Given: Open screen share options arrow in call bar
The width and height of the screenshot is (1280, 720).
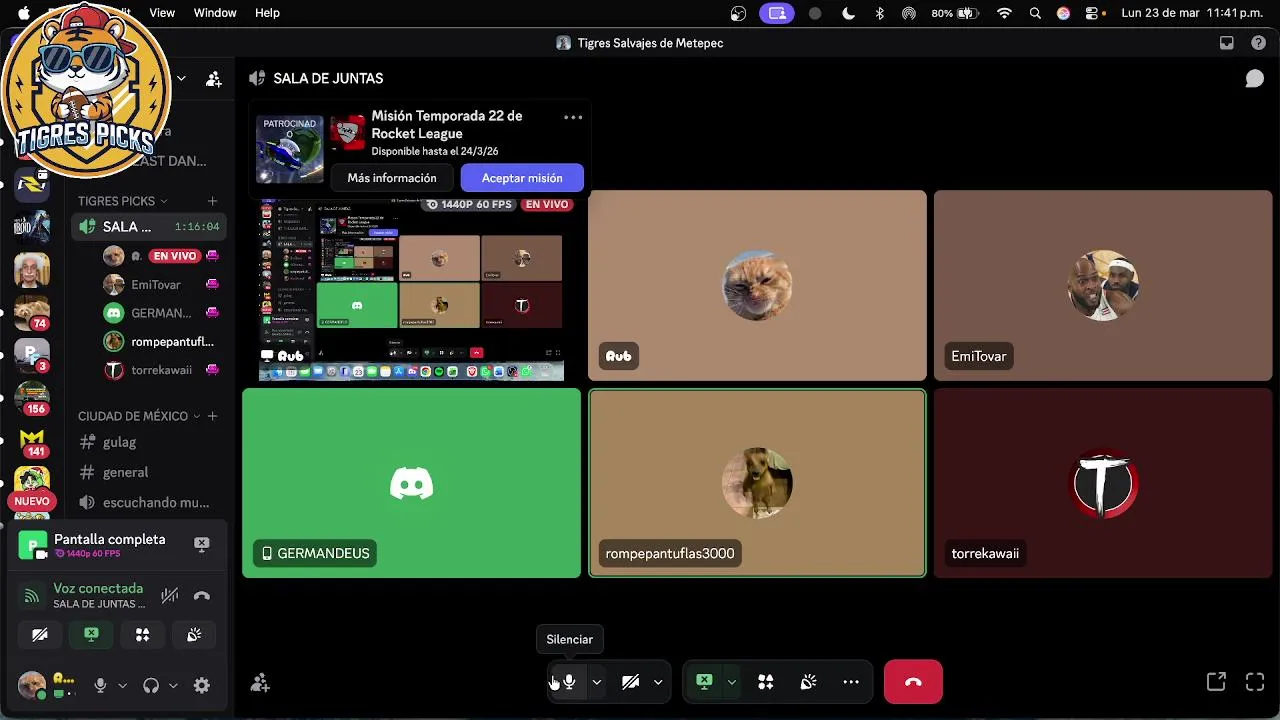Looking at the screenshot, I should pos(732,682).
